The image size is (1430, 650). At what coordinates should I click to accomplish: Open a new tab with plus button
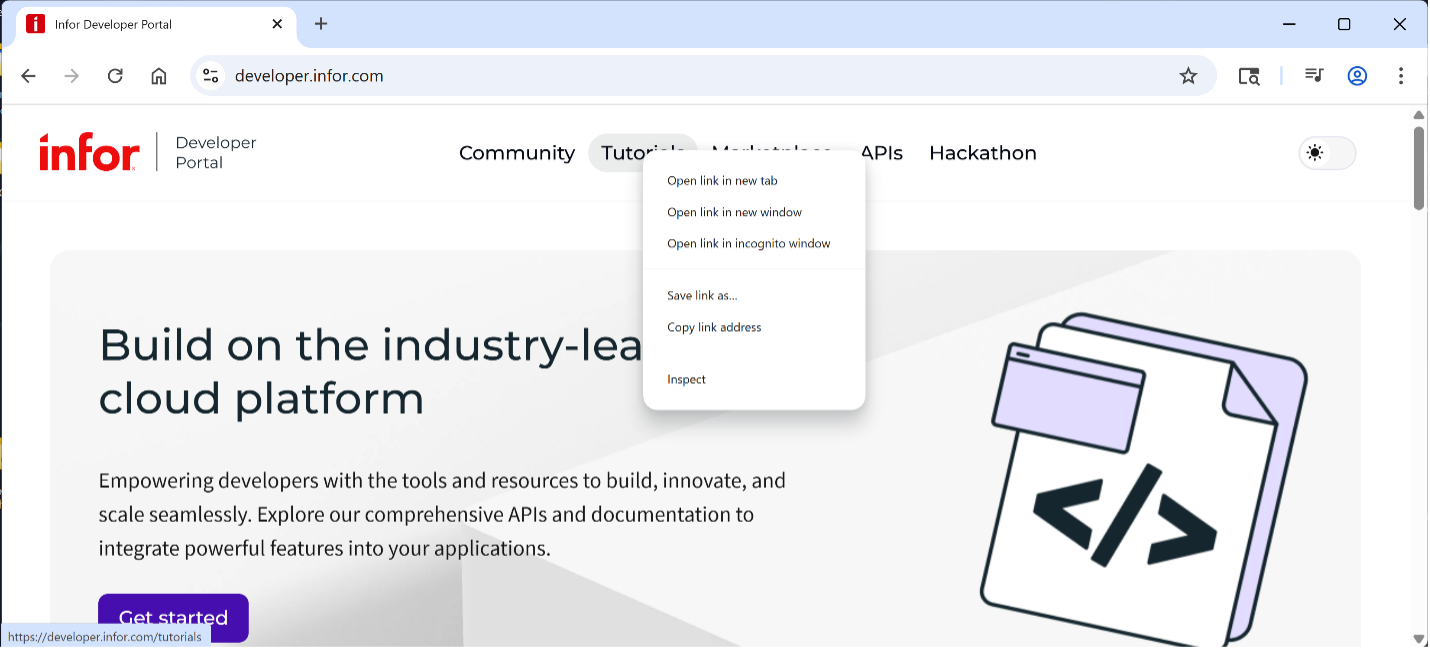click(x=321, y=24)
